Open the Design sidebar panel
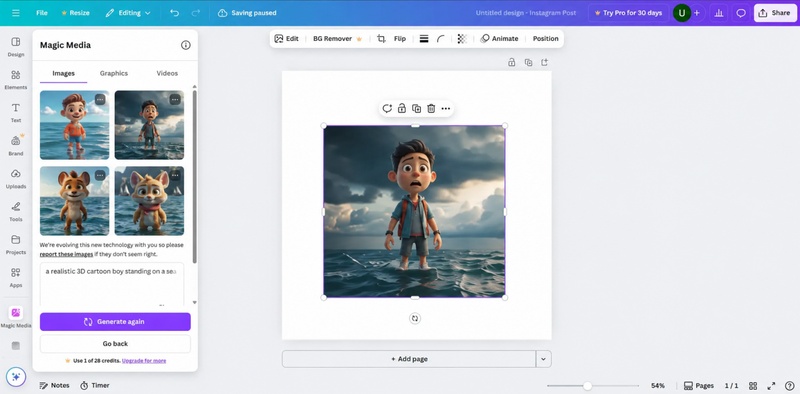 click(16, 46)
